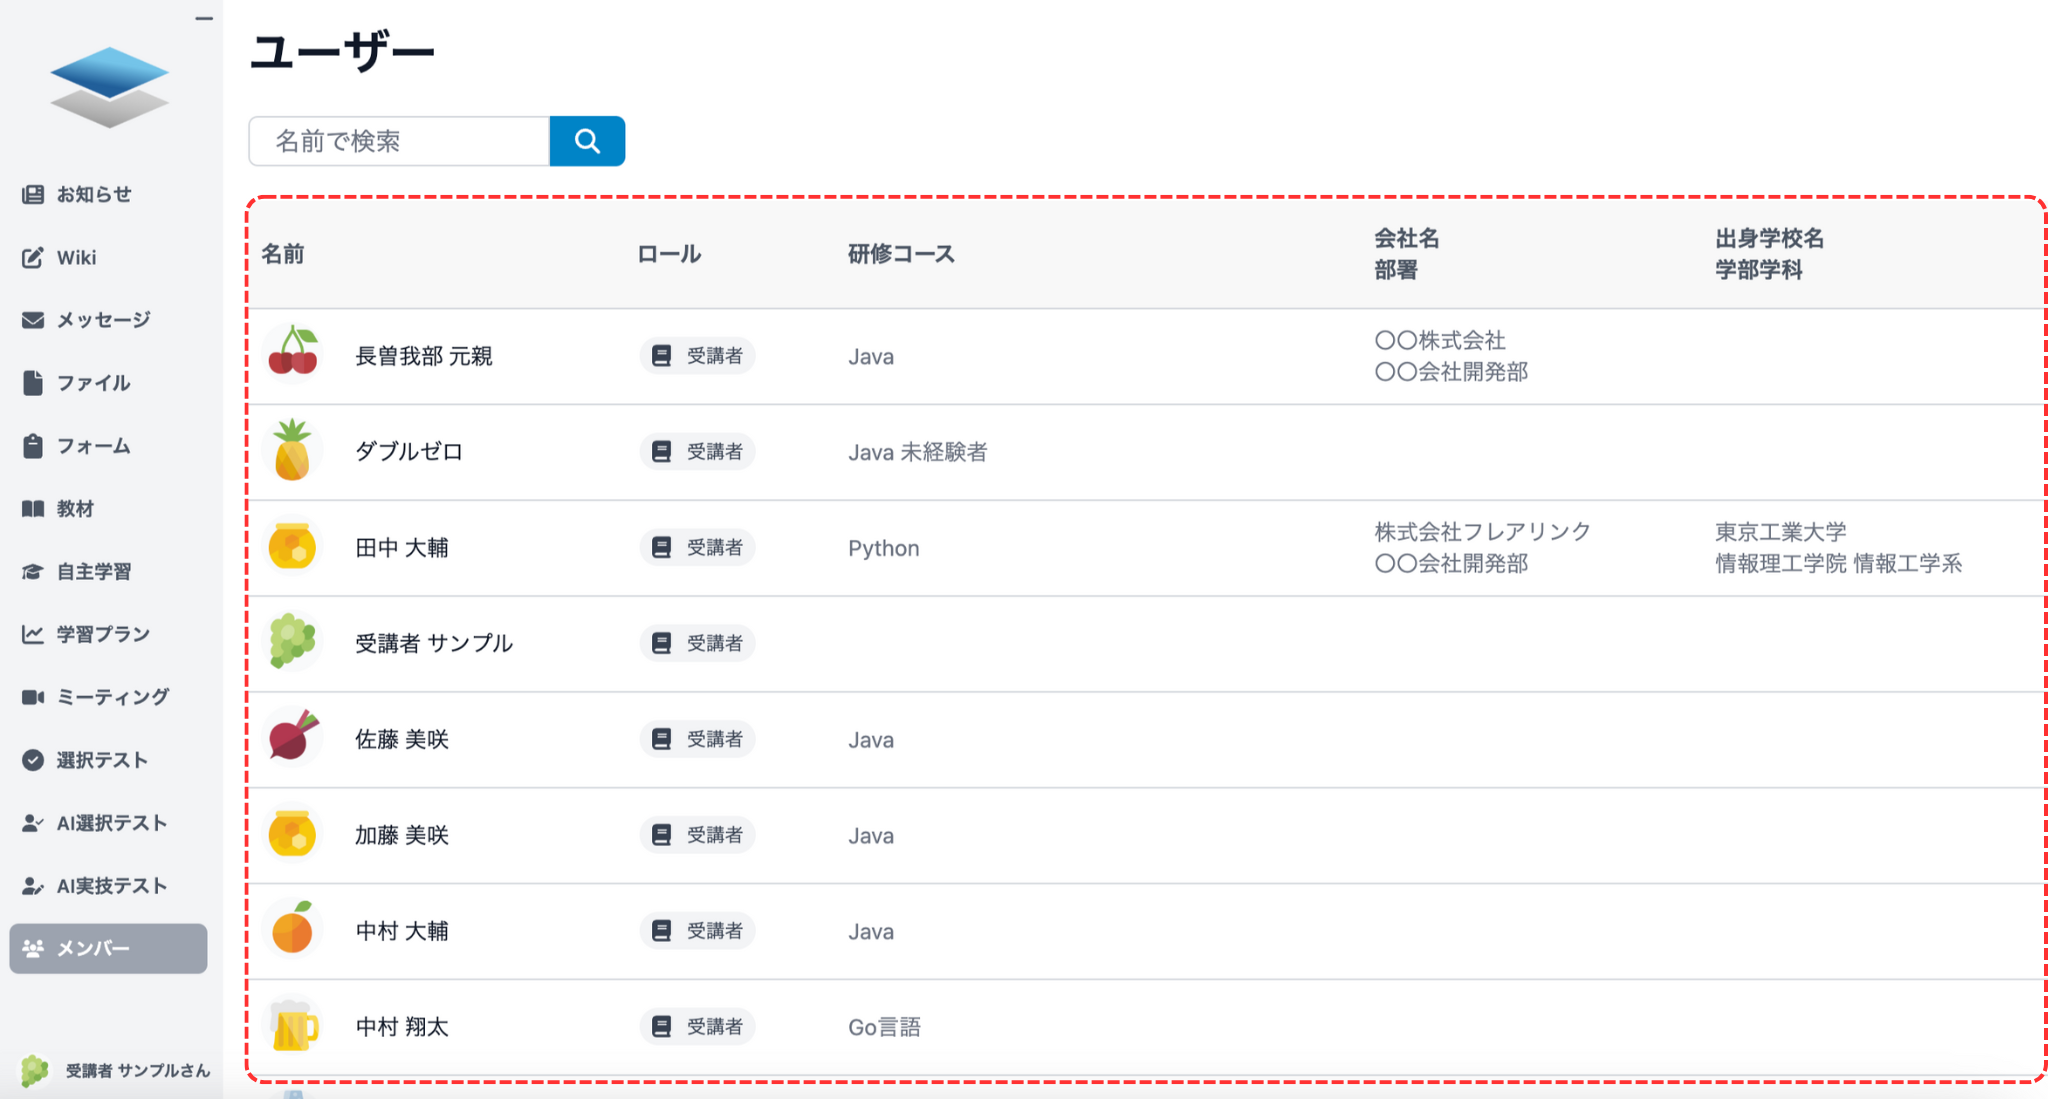Click the cherry avatar of 長曽我部 元親
The image size is (2048, 1099).
pos(292,354)
